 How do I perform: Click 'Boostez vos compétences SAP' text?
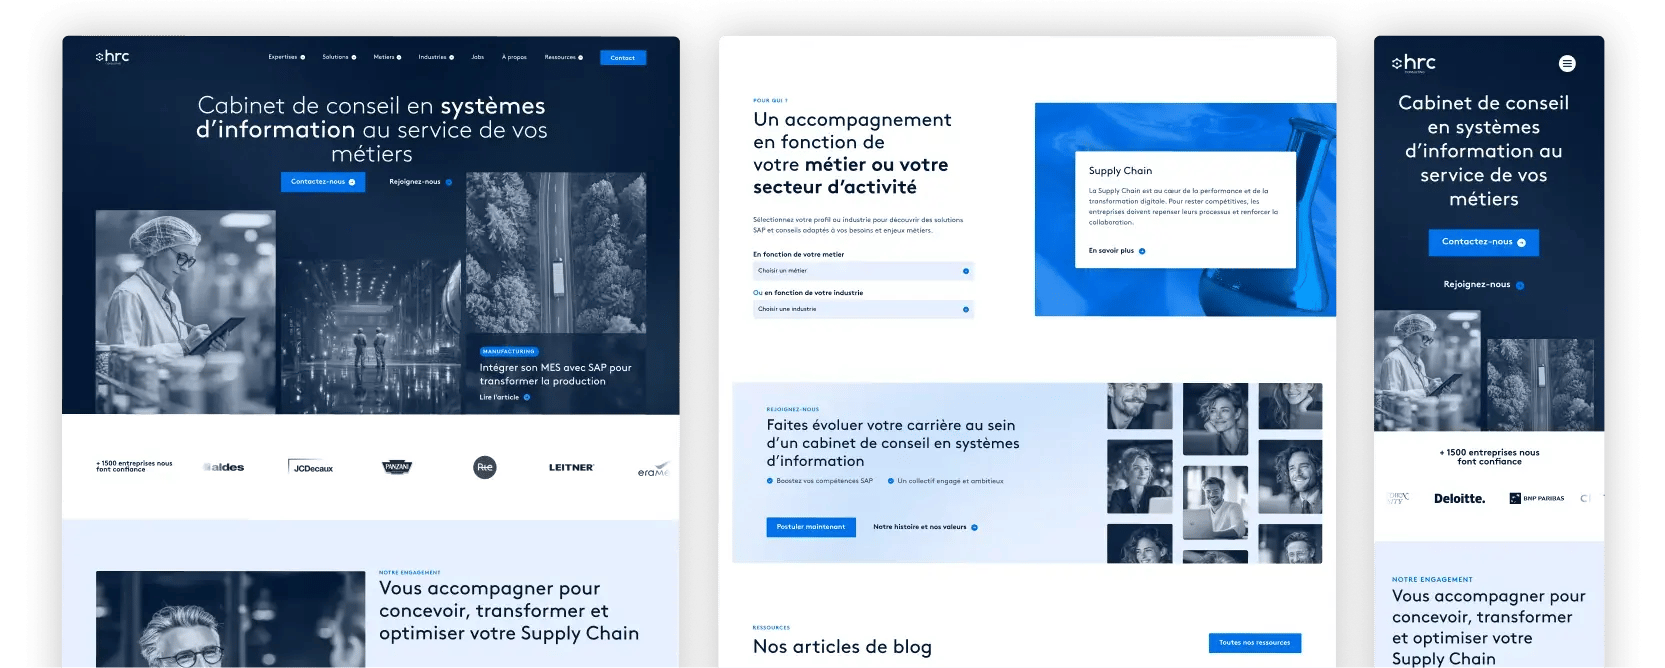(825, 481)
